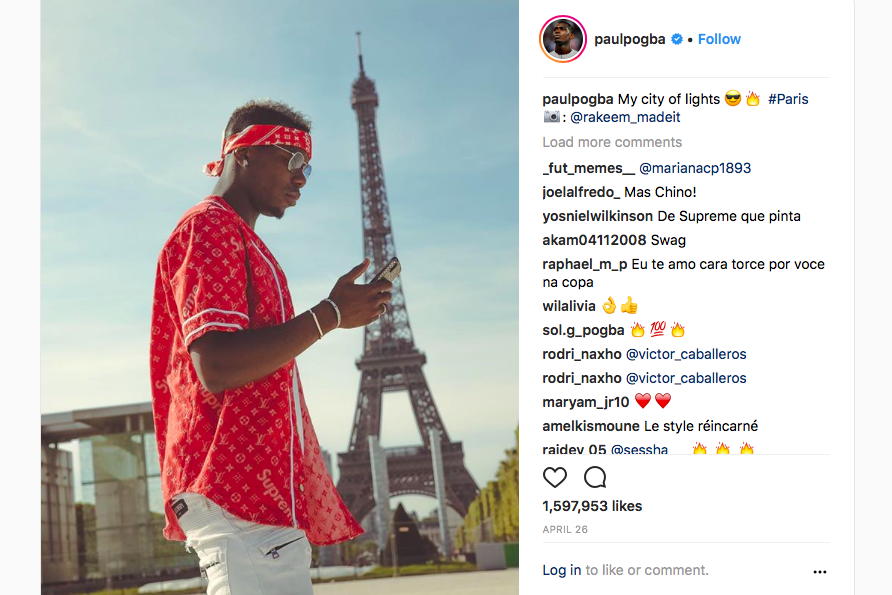The width and height of the screenshot is (892, 595).
Task: Open the paulpogba username in the header
Action: point(630,39)
